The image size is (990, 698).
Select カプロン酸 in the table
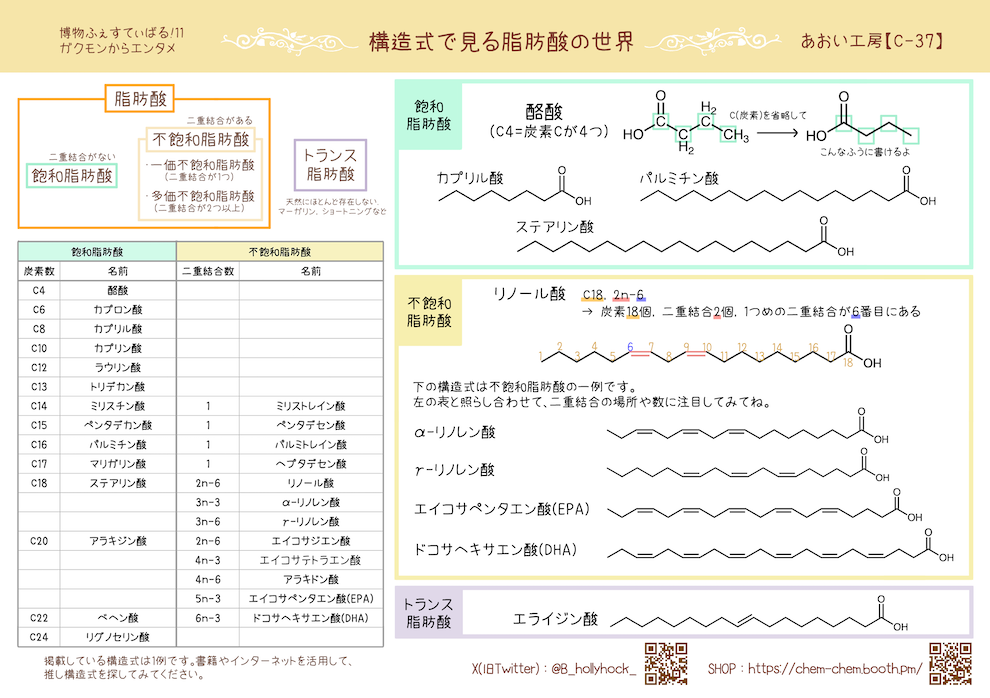(x=118, y=310)
